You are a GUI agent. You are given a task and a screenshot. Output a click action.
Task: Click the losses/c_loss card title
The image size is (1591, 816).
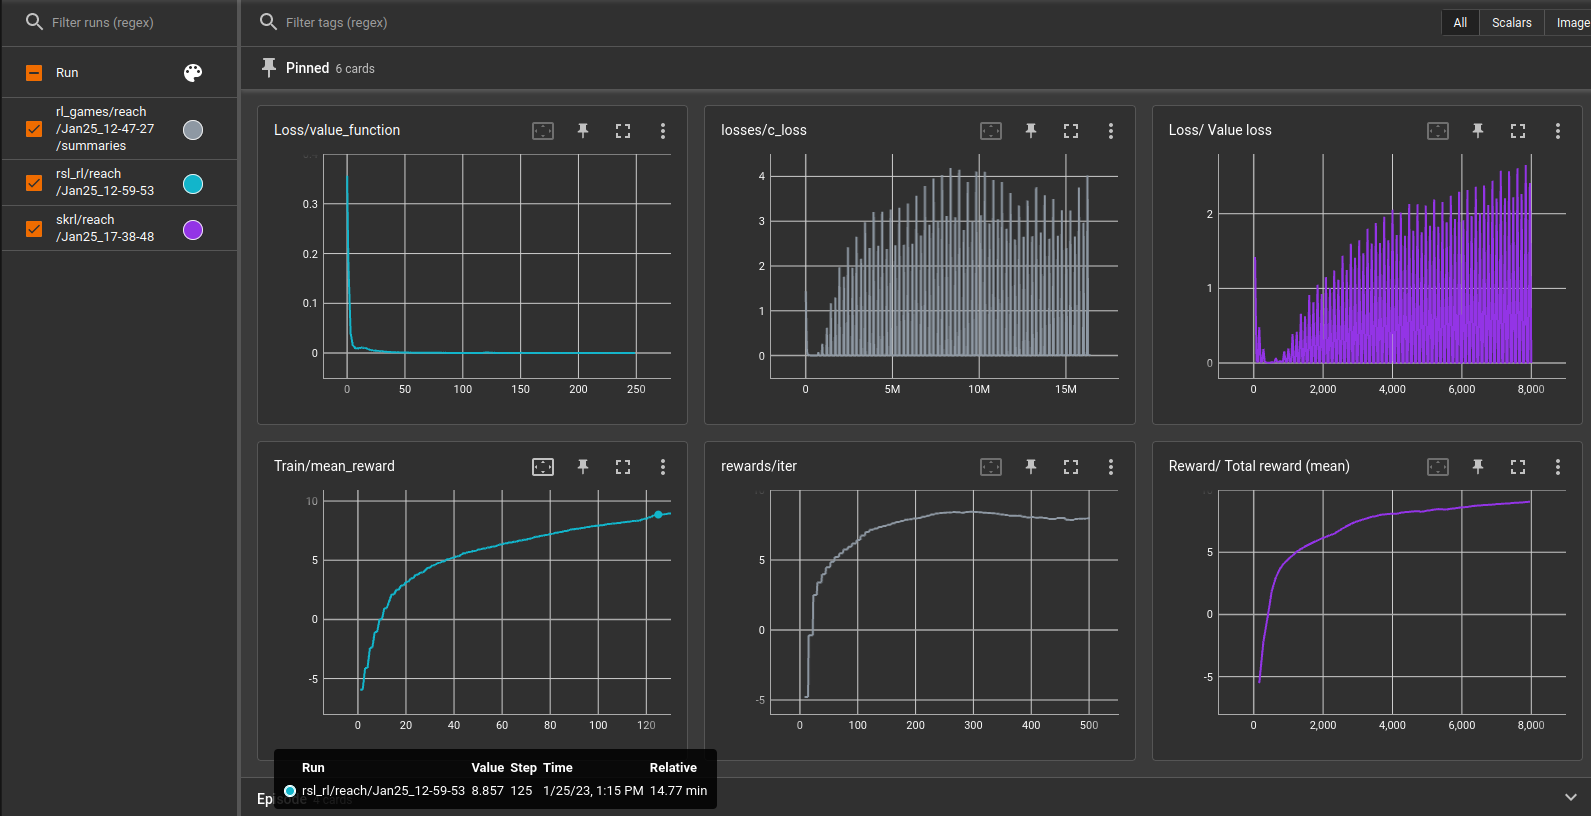(764, 130)
